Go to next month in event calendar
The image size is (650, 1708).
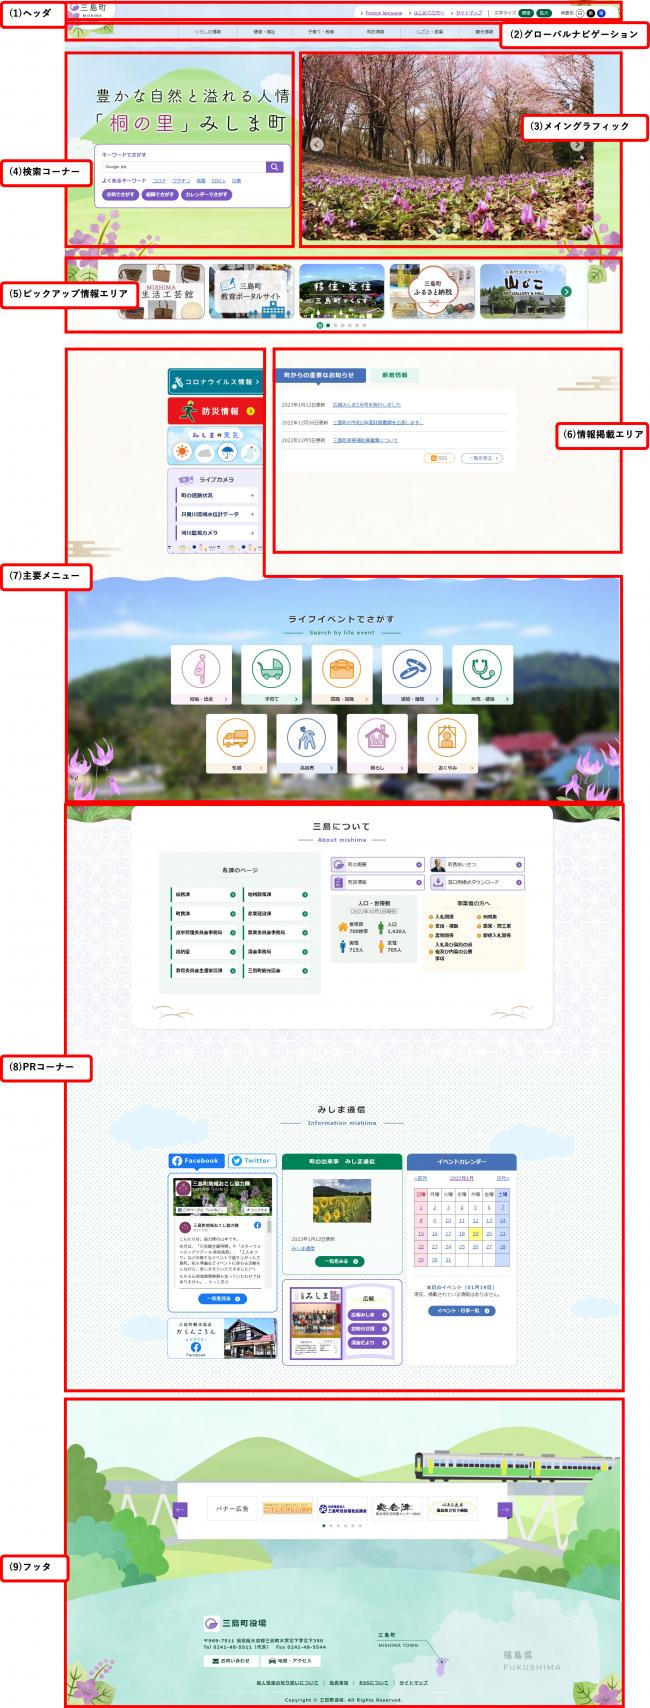(502, 1179)
